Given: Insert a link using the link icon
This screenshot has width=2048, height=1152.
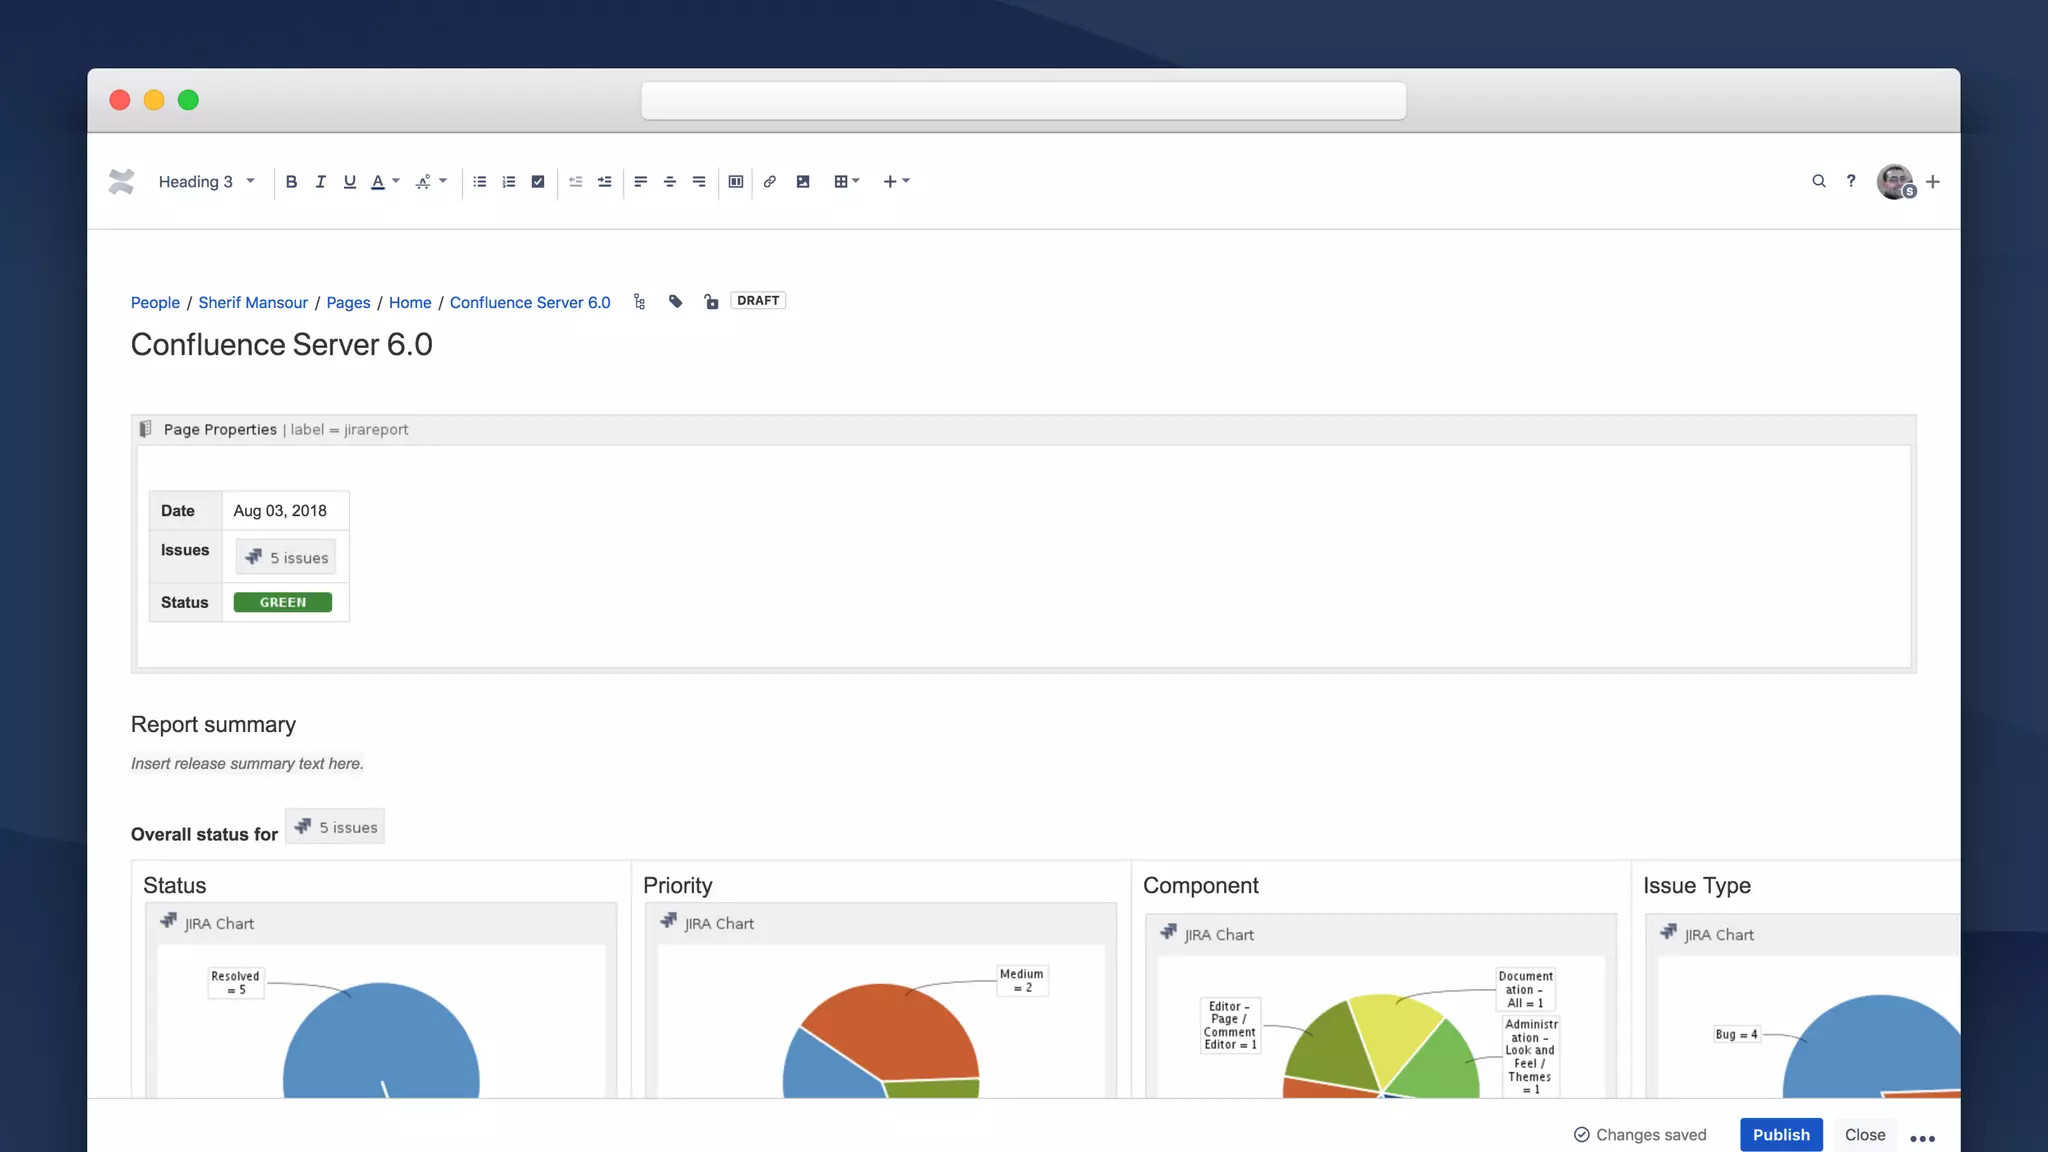Looking at the screenshot, I should tap(769, 181).
